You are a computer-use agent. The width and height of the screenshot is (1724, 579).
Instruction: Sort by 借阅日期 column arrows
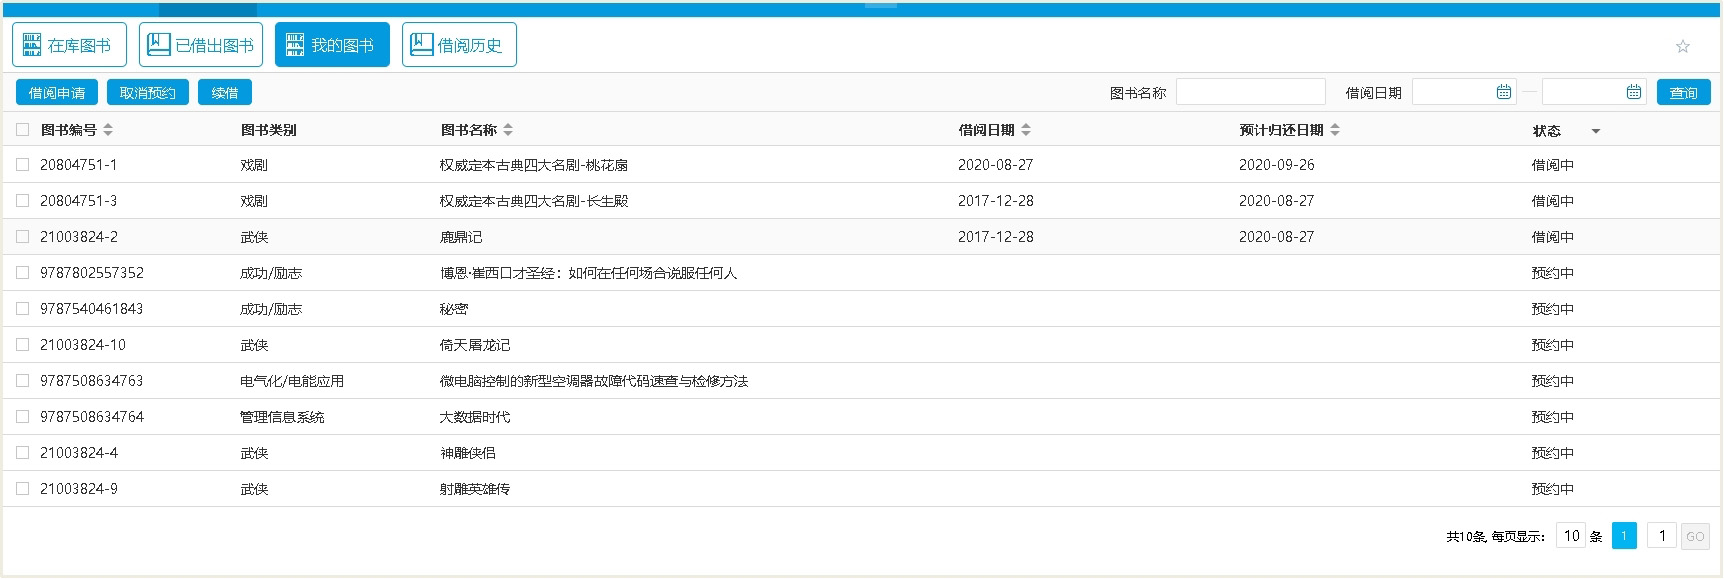click(x=1026, y=130)
